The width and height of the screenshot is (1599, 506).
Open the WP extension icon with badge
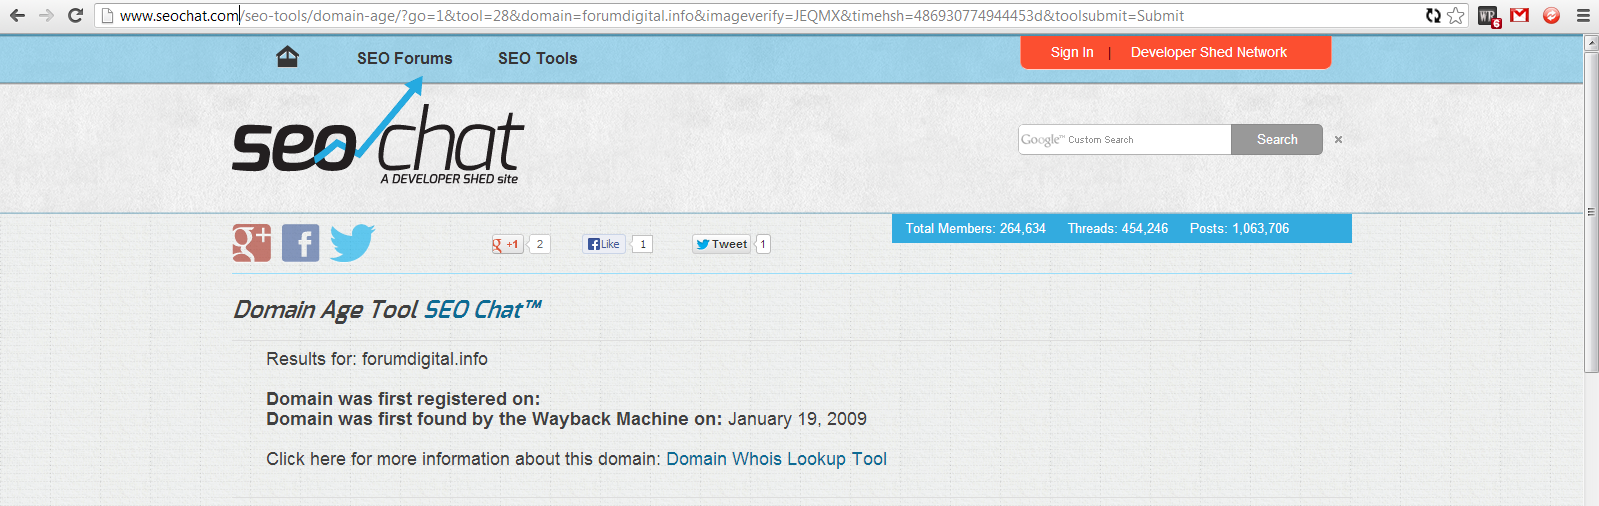[x=1489, y=16]
